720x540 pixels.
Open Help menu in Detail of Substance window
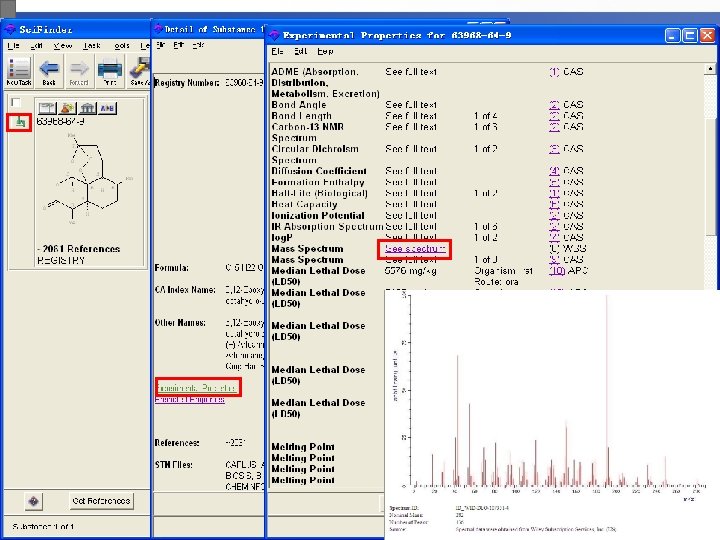click(198, 45)
